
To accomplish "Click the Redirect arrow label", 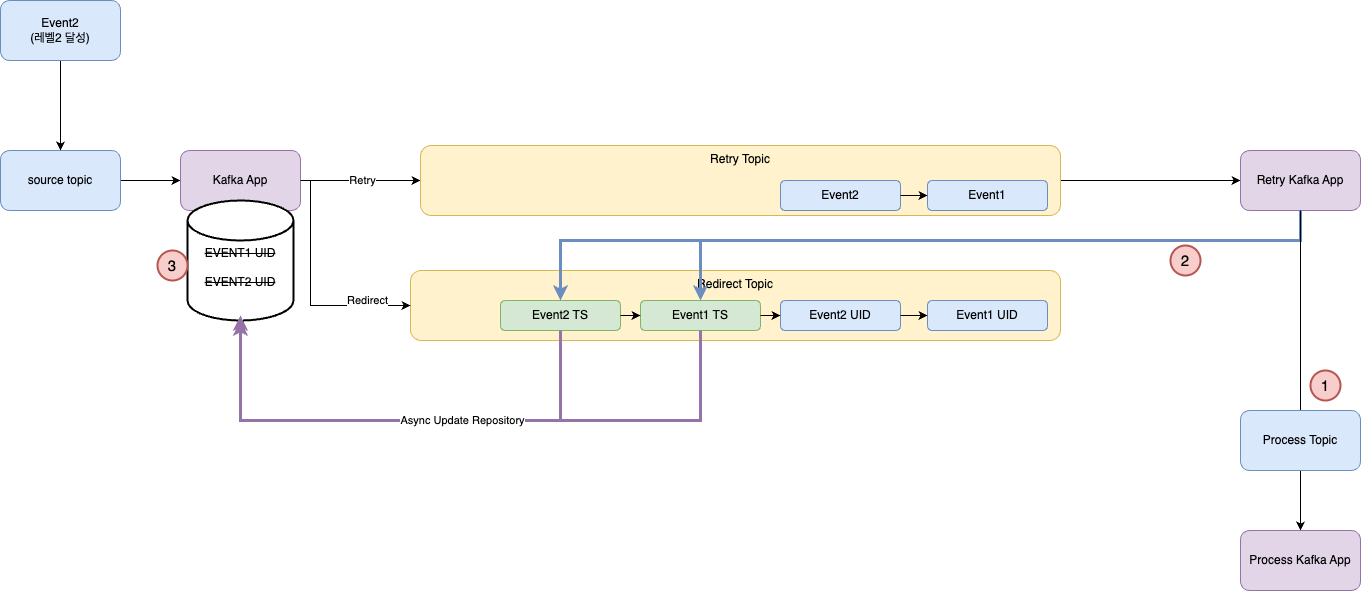I will pyautogui.click(x=367, y=300).
